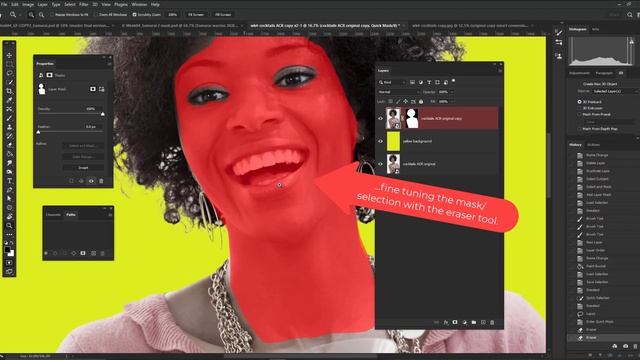Enable Resize Windows to Fit checkbox
This screenshot has height=360, width=640.
52,15
